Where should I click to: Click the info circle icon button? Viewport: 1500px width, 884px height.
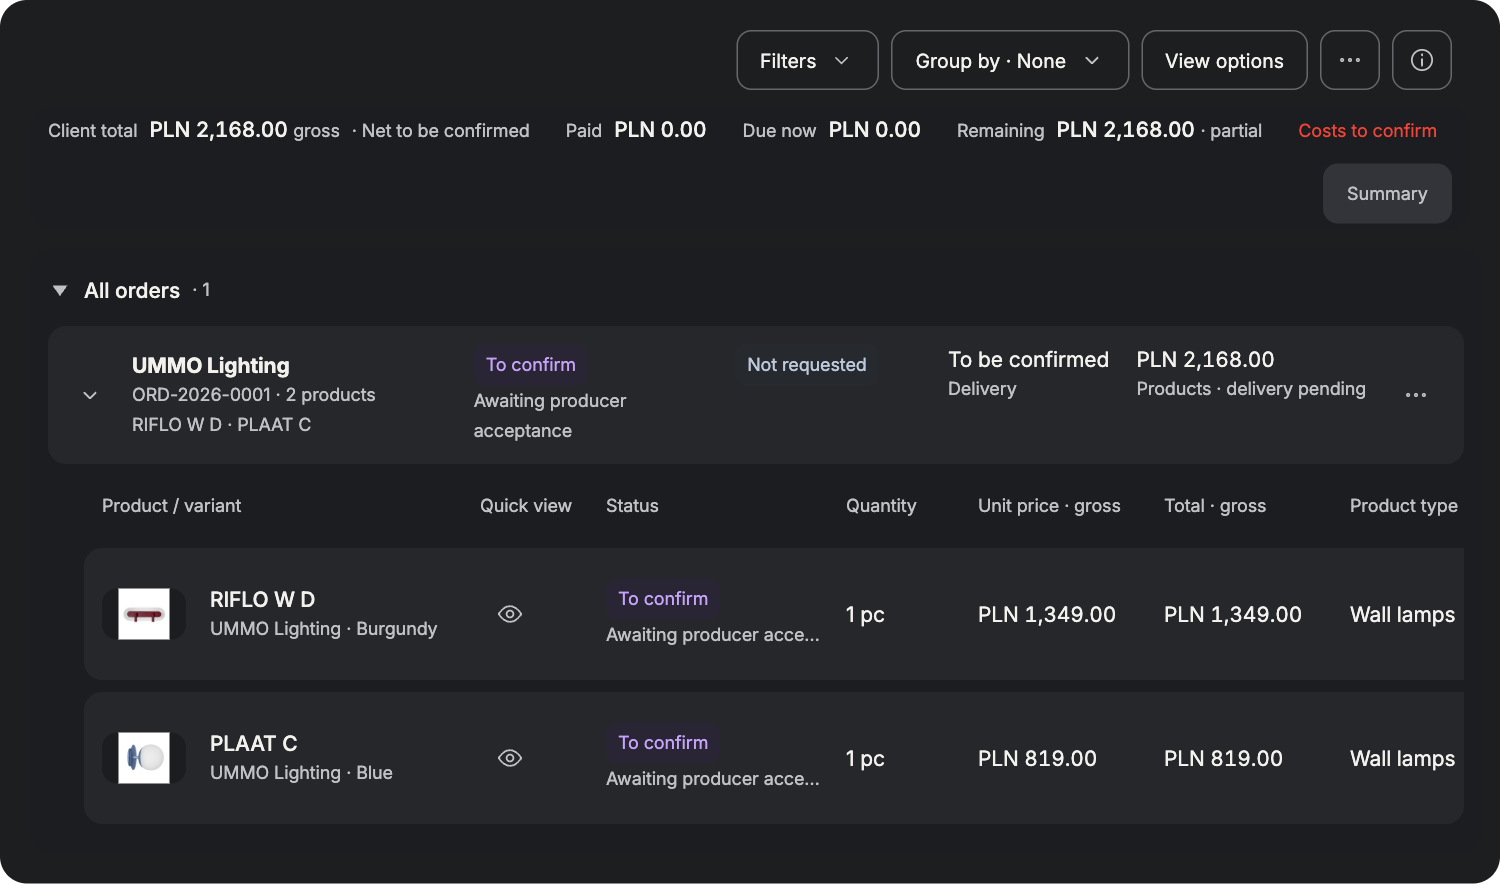pyautogui.click(x=1421, y=60)
